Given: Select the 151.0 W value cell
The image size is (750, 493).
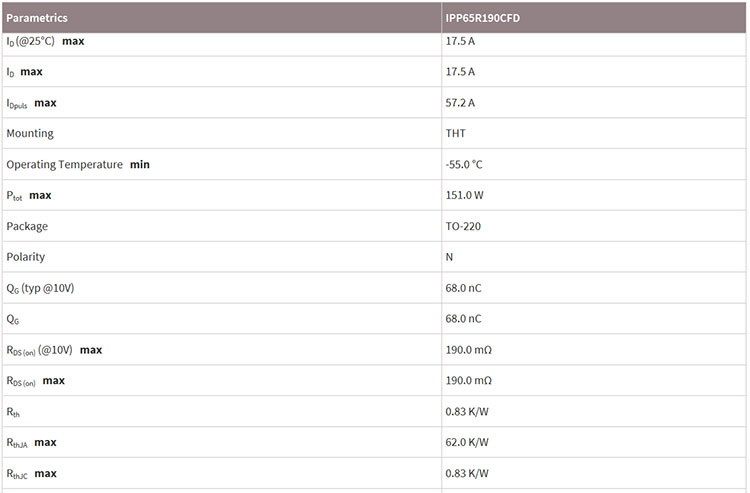Looking at the screenshot, I should 464,195.
